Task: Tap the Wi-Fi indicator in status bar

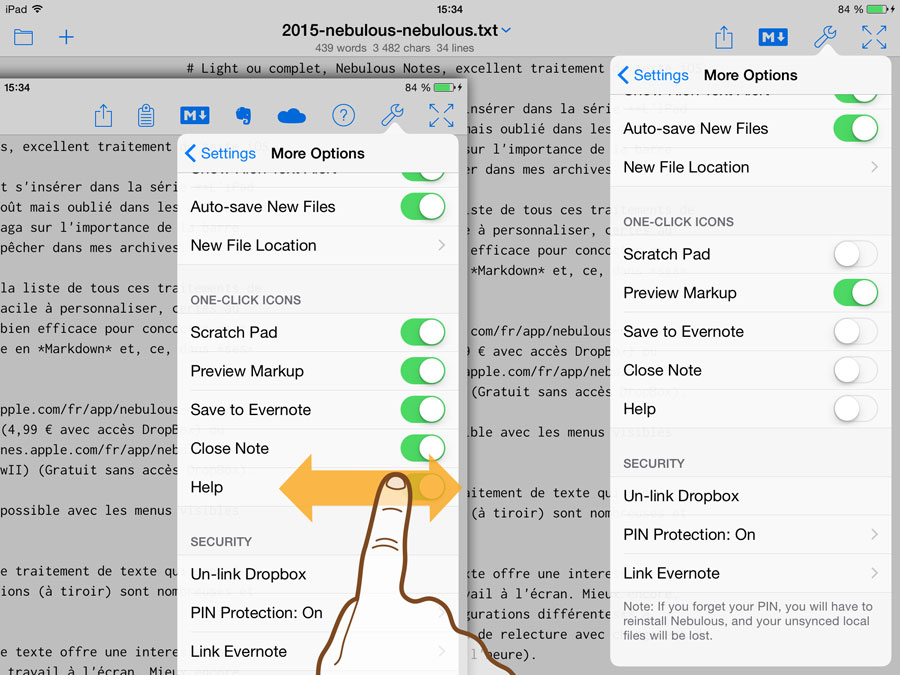Action: (x=37, y=9)
